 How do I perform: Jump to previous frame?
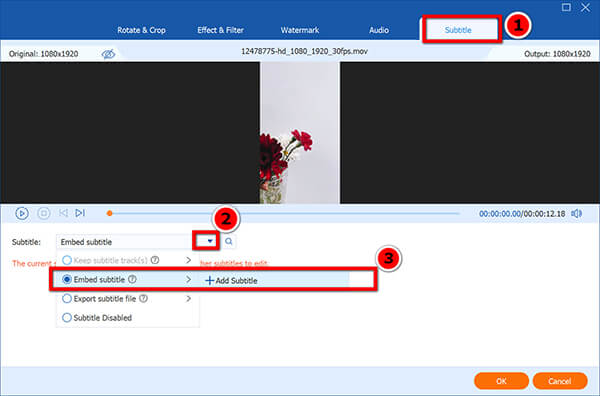63,213
